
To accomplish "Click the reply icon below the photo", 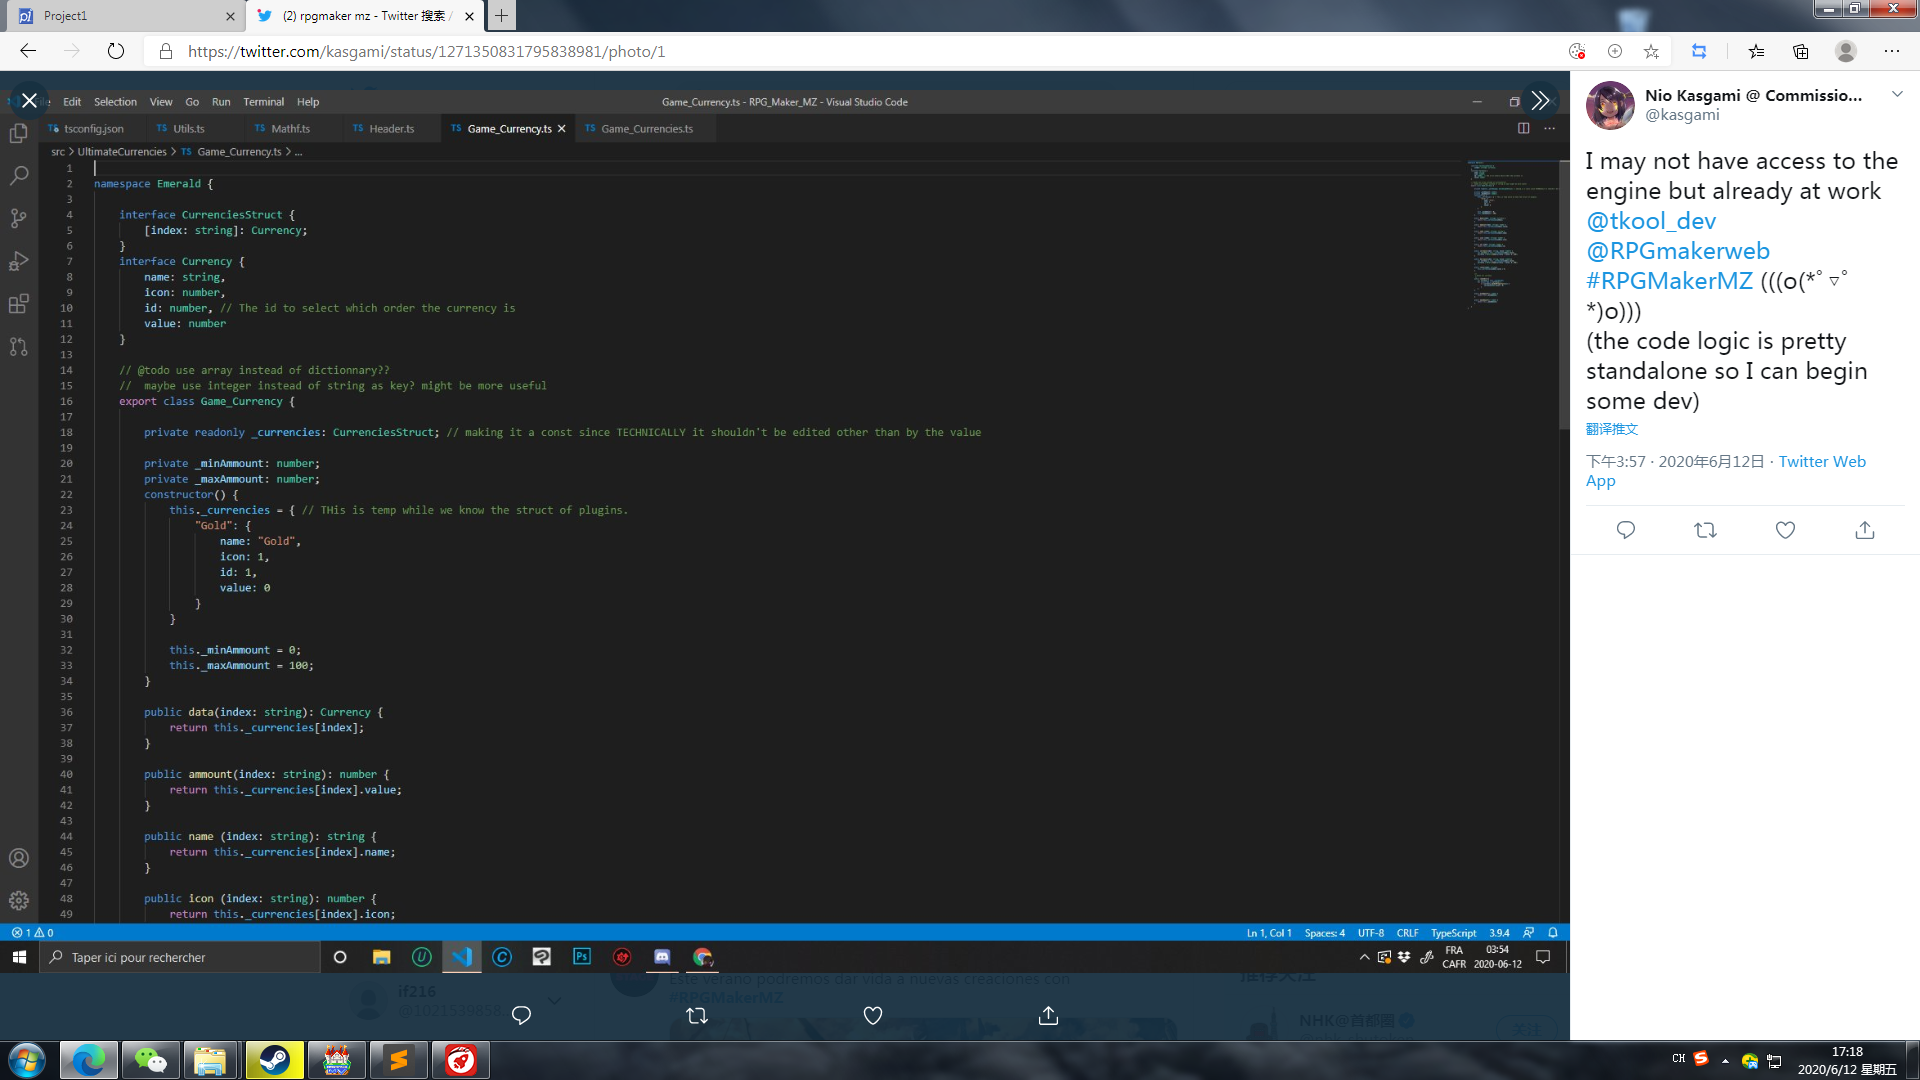I will coord(521,1015).
